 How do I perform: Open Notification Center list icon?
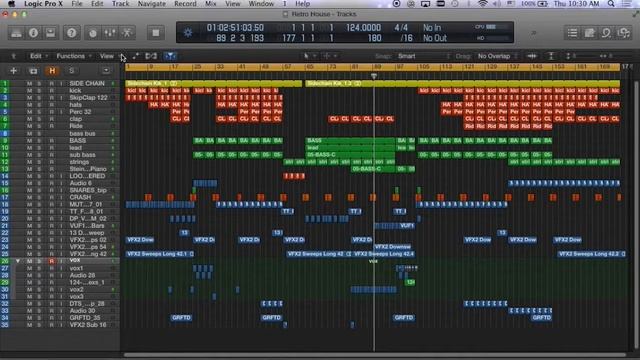[627, 4]
